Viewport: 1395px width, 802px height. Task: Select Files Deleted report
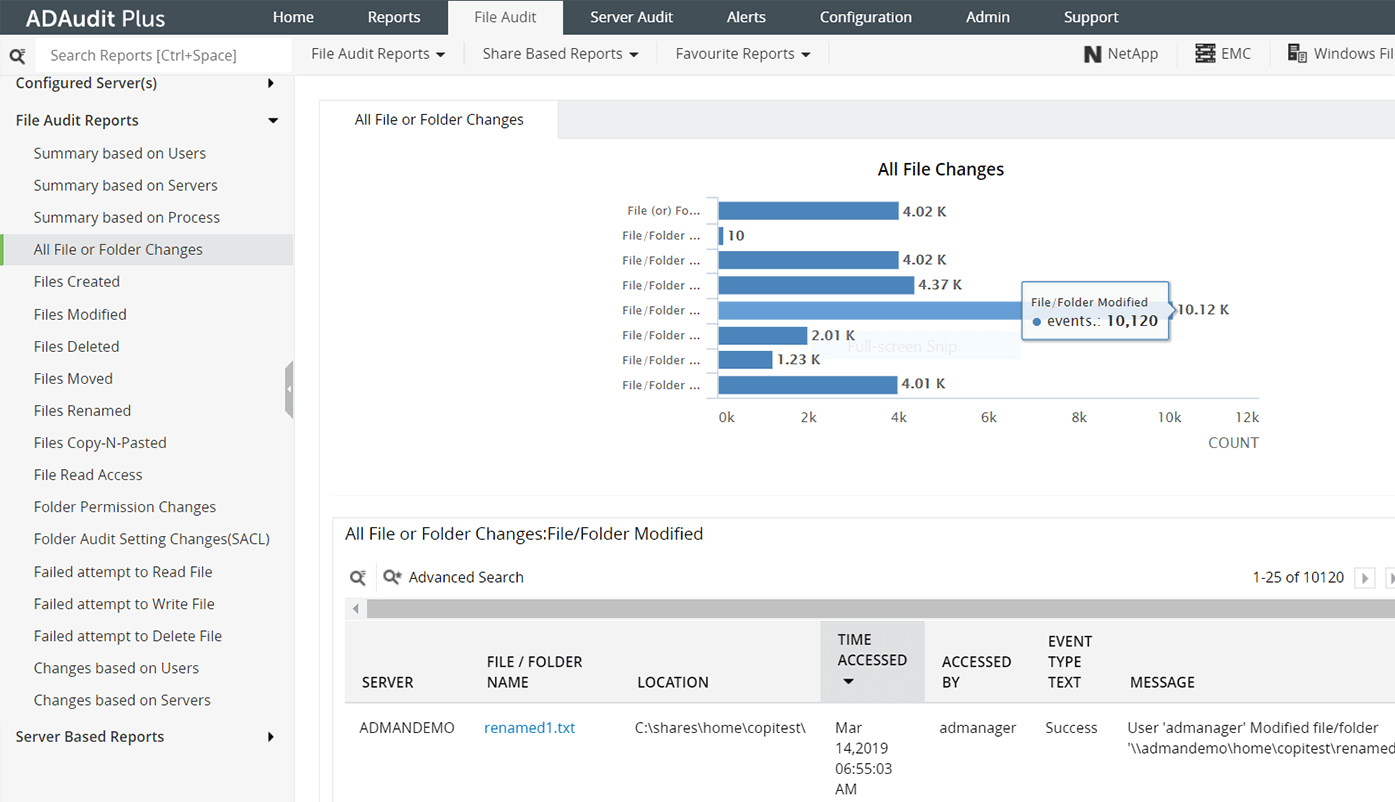pyautogui.click(x=76, y=346)
